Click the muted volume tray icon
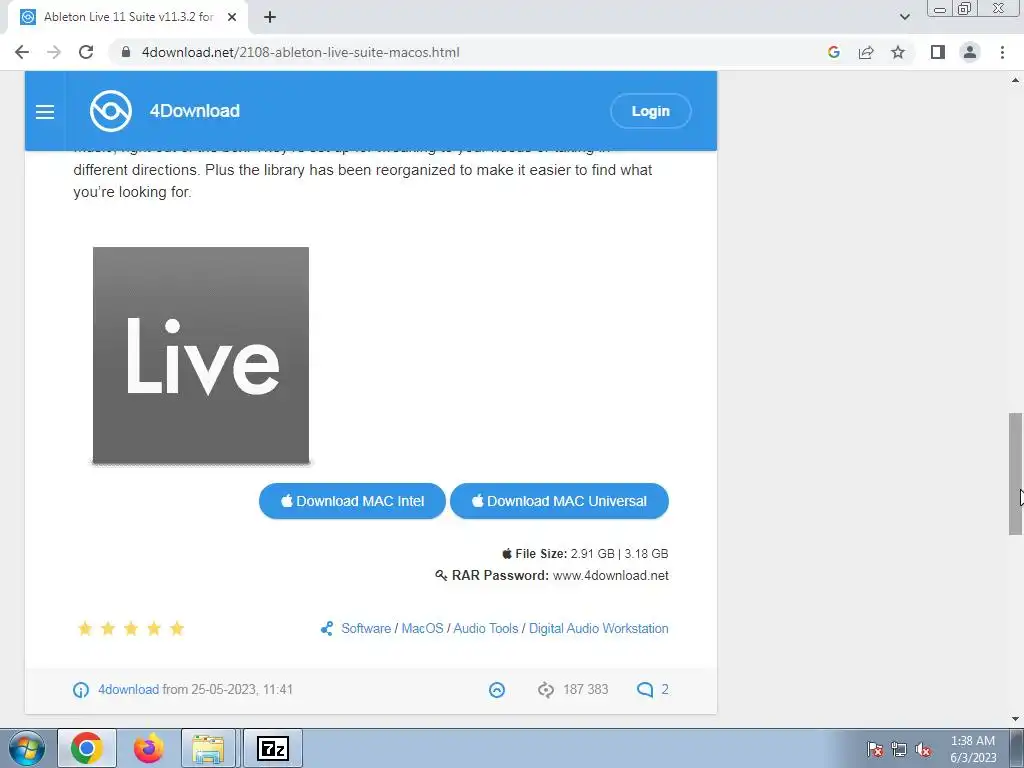This screenshot has width=1024, height=768. 923,749
